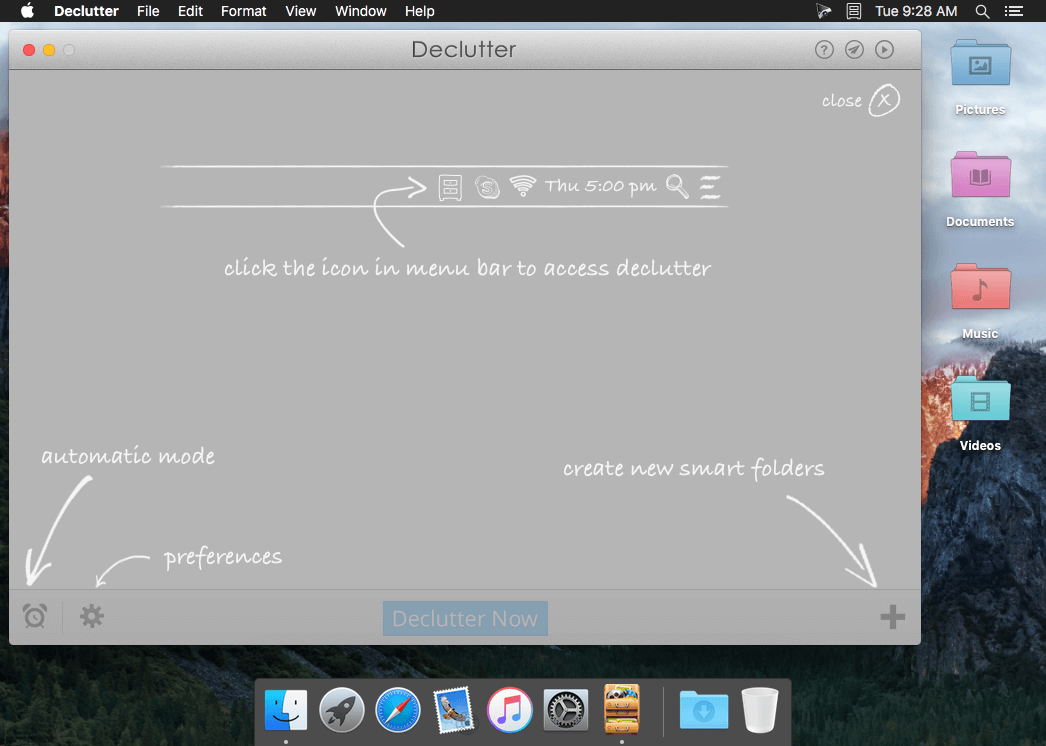Image resolution: width=1046 pixels, height=746 pixels.
Task: Open Spotlight search in menu bar
Action: point(982,11)
